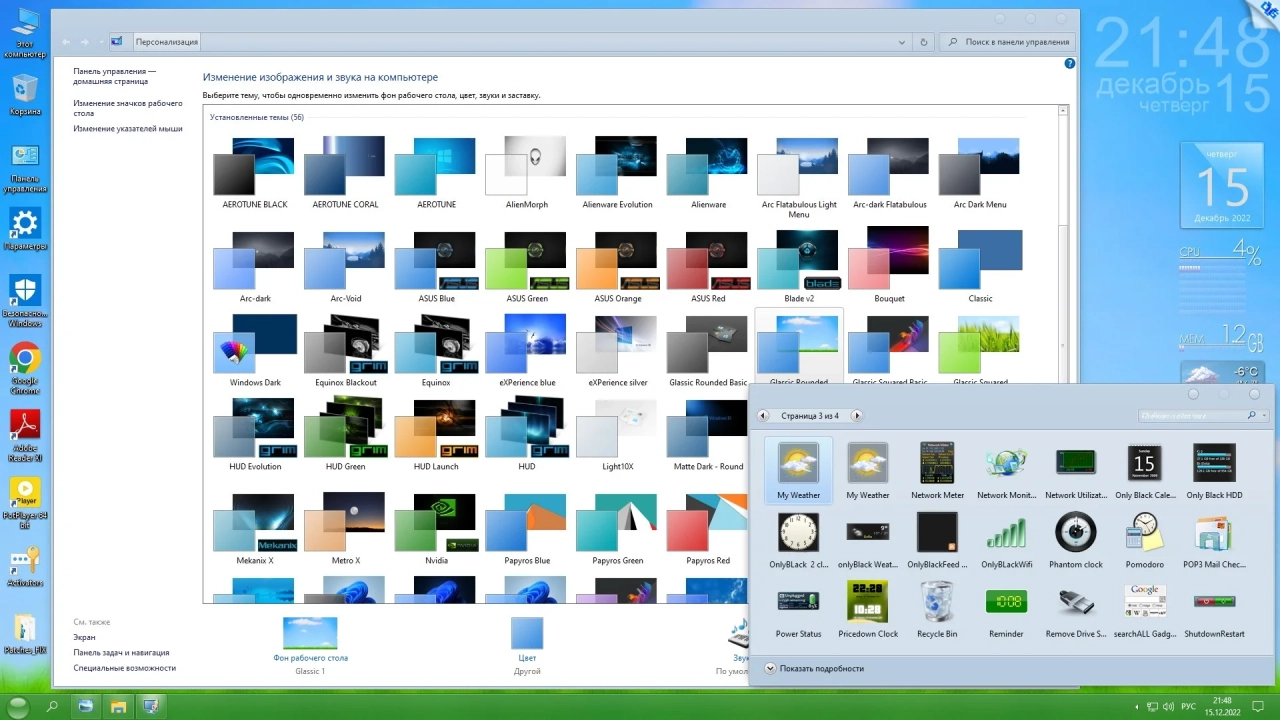Select the Pomodoro timer gadget
Image resolution: width=1280 pixels, height=720 pixels.
click(1145, 541)
